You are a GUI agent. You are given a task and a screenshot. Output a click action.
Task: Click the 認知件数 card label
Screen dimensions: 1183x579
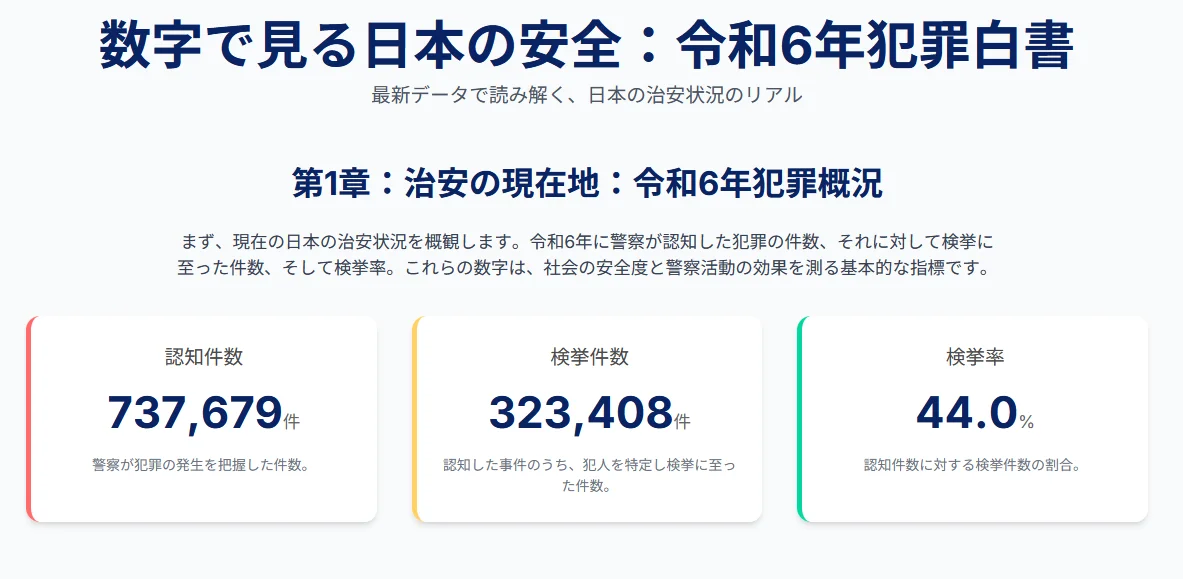click(203, 357)
